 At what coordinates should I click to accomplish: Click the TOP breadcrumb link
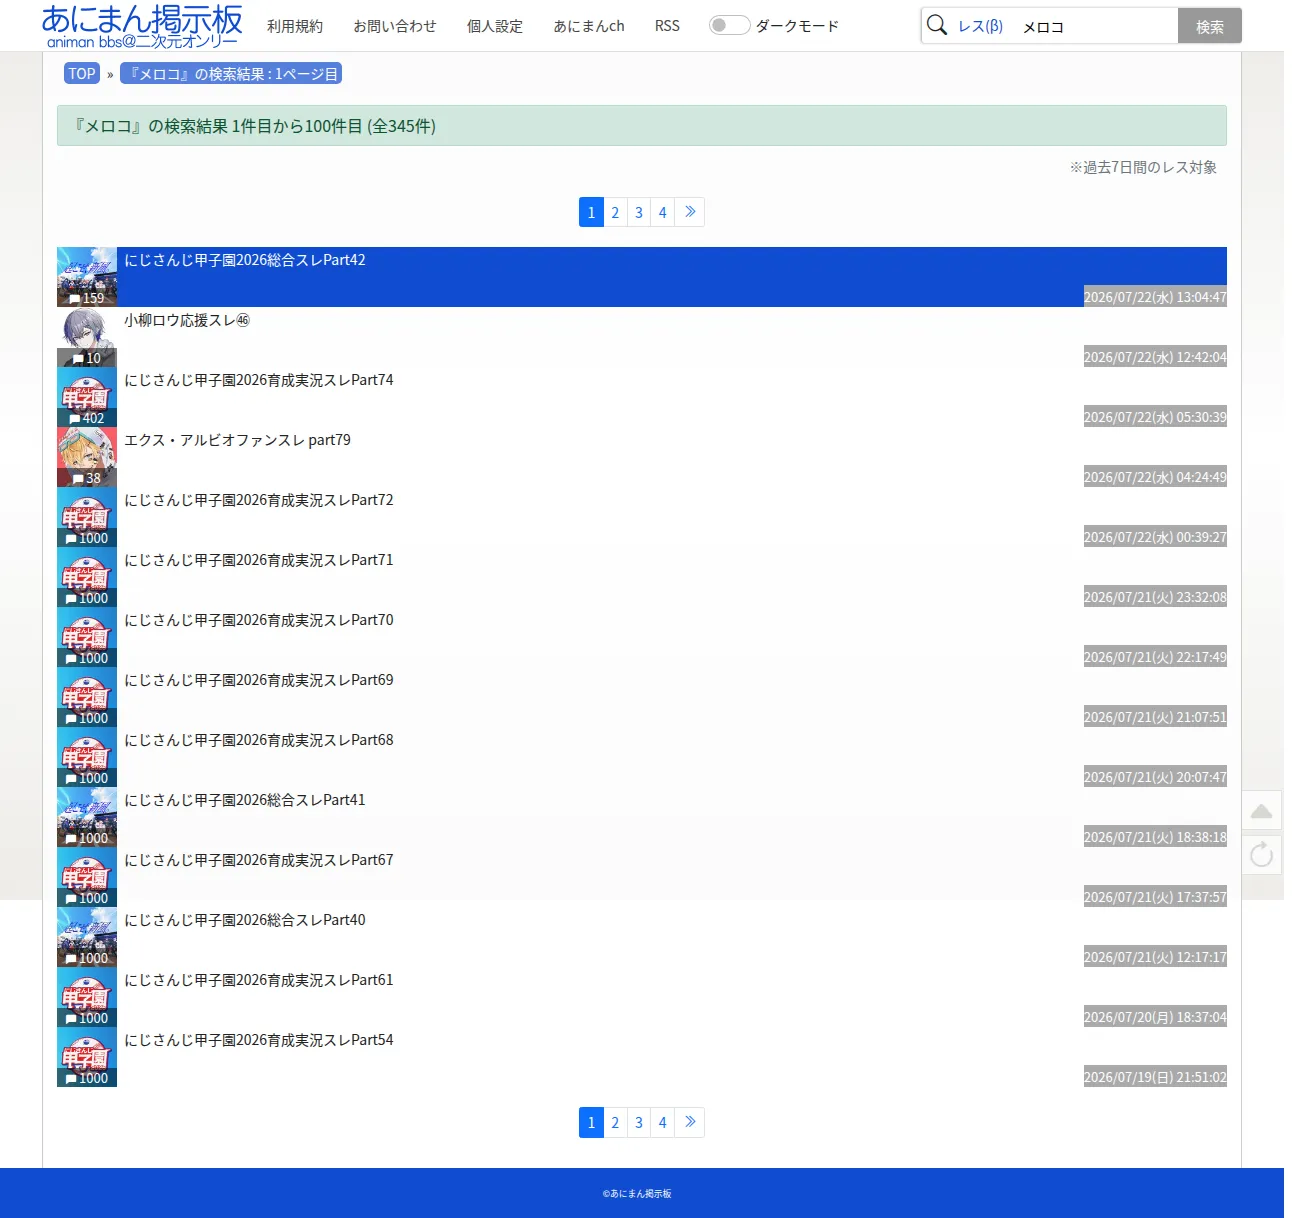point(82,73)
